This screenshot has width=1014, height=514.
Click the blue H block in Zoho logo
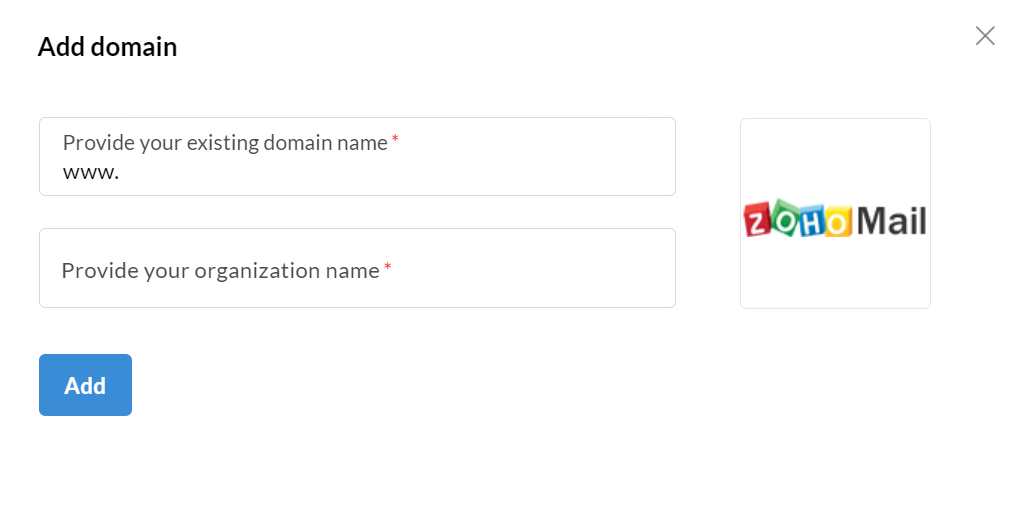tap(812, 220)
